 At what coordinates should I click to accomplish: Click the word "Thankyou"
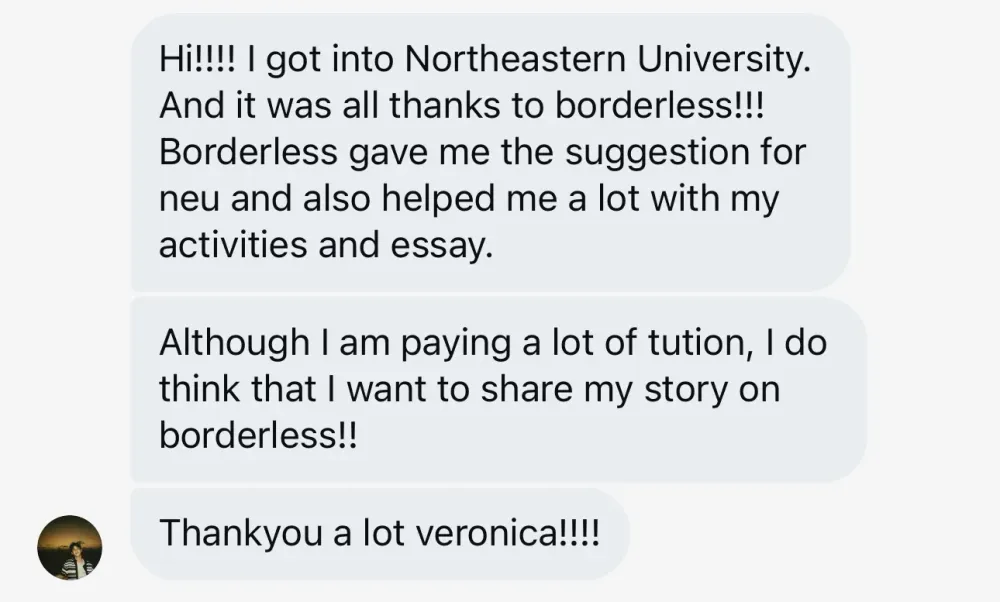click(x=241, y=532)
